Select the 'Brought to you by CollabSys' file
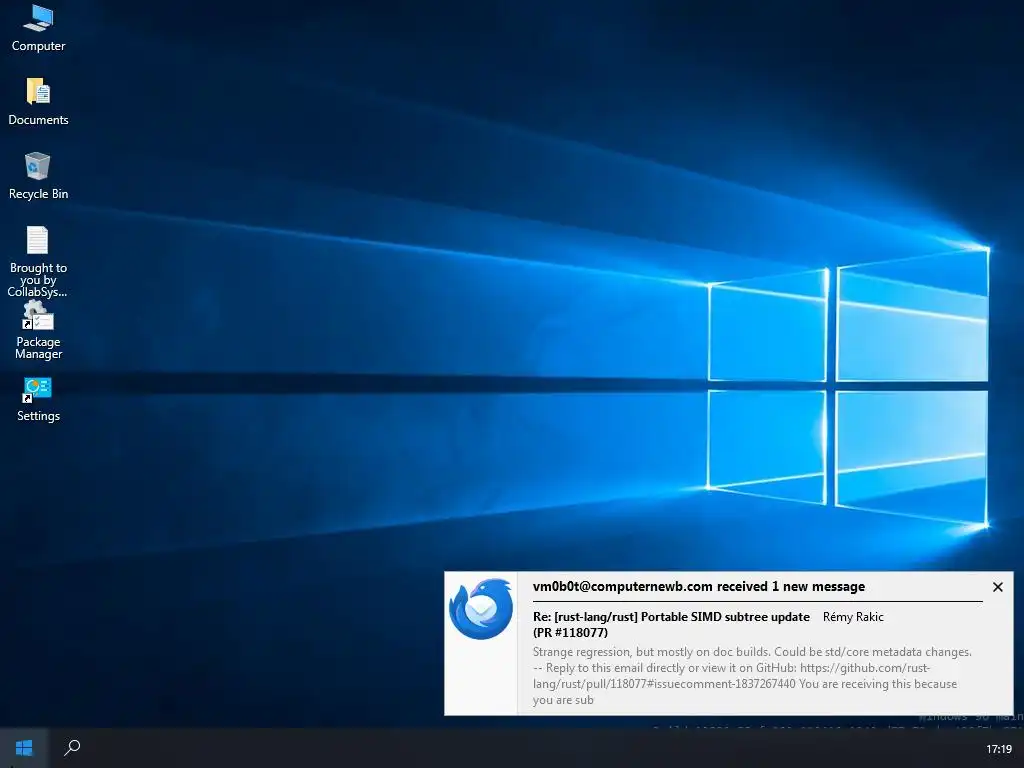Screen dimensions: 1024x768 (38, 261)
